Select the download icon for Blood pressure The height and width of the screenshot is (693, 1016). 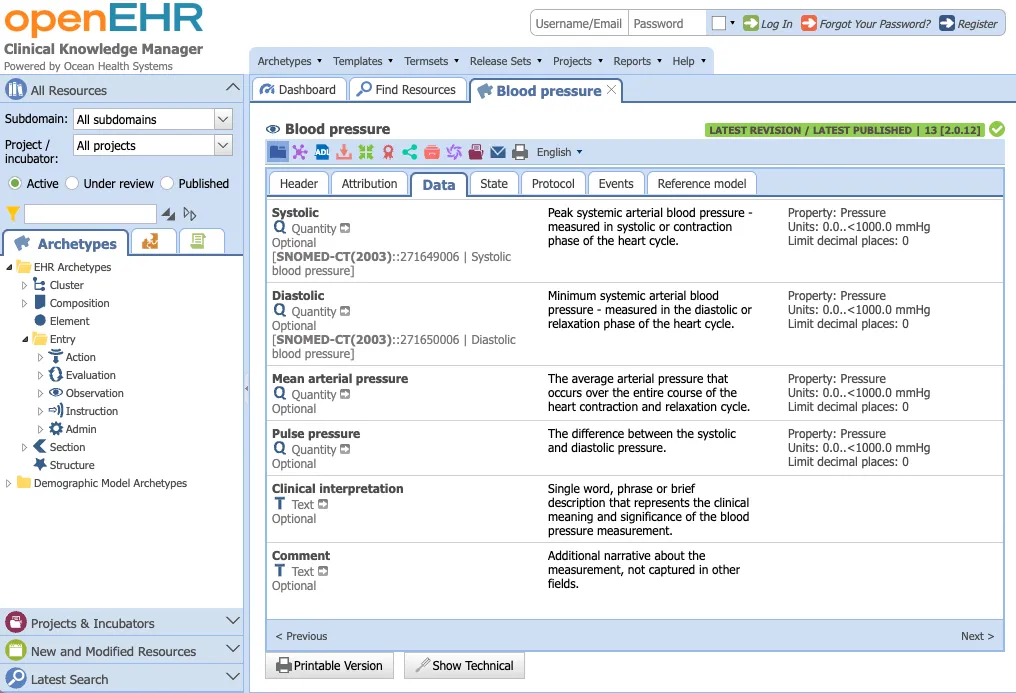click(343, 152)
